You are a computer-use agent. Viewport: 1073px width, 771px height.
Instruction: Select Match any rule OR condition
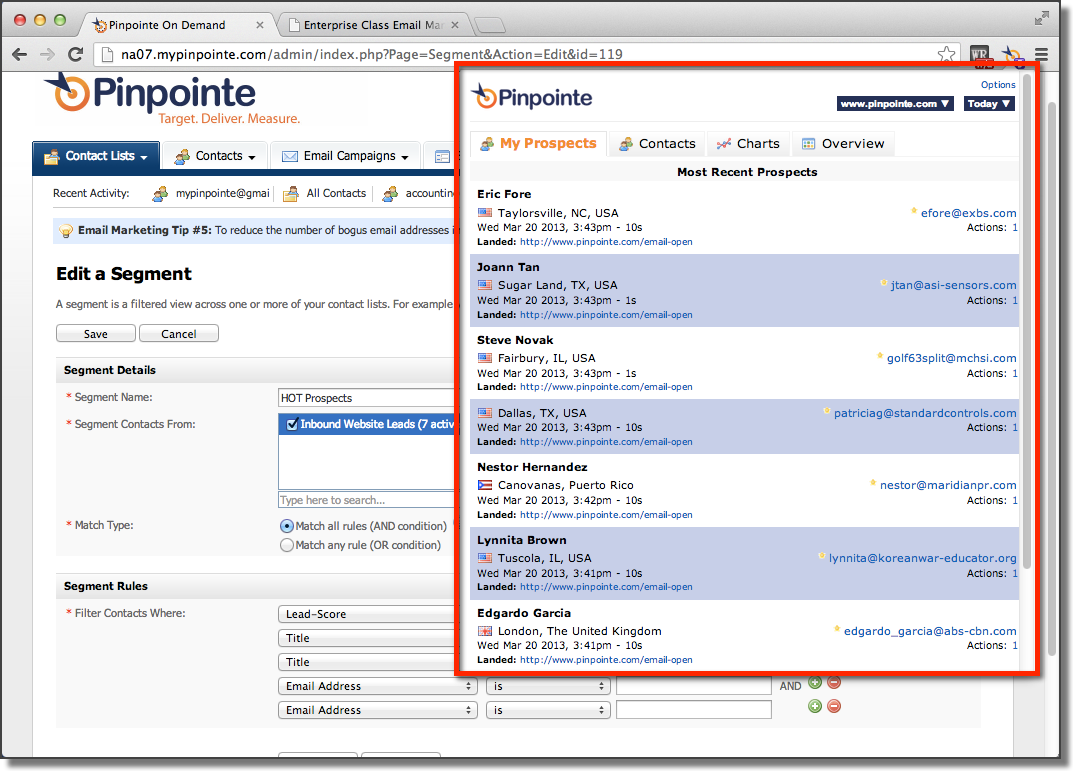tap(285, 545)
